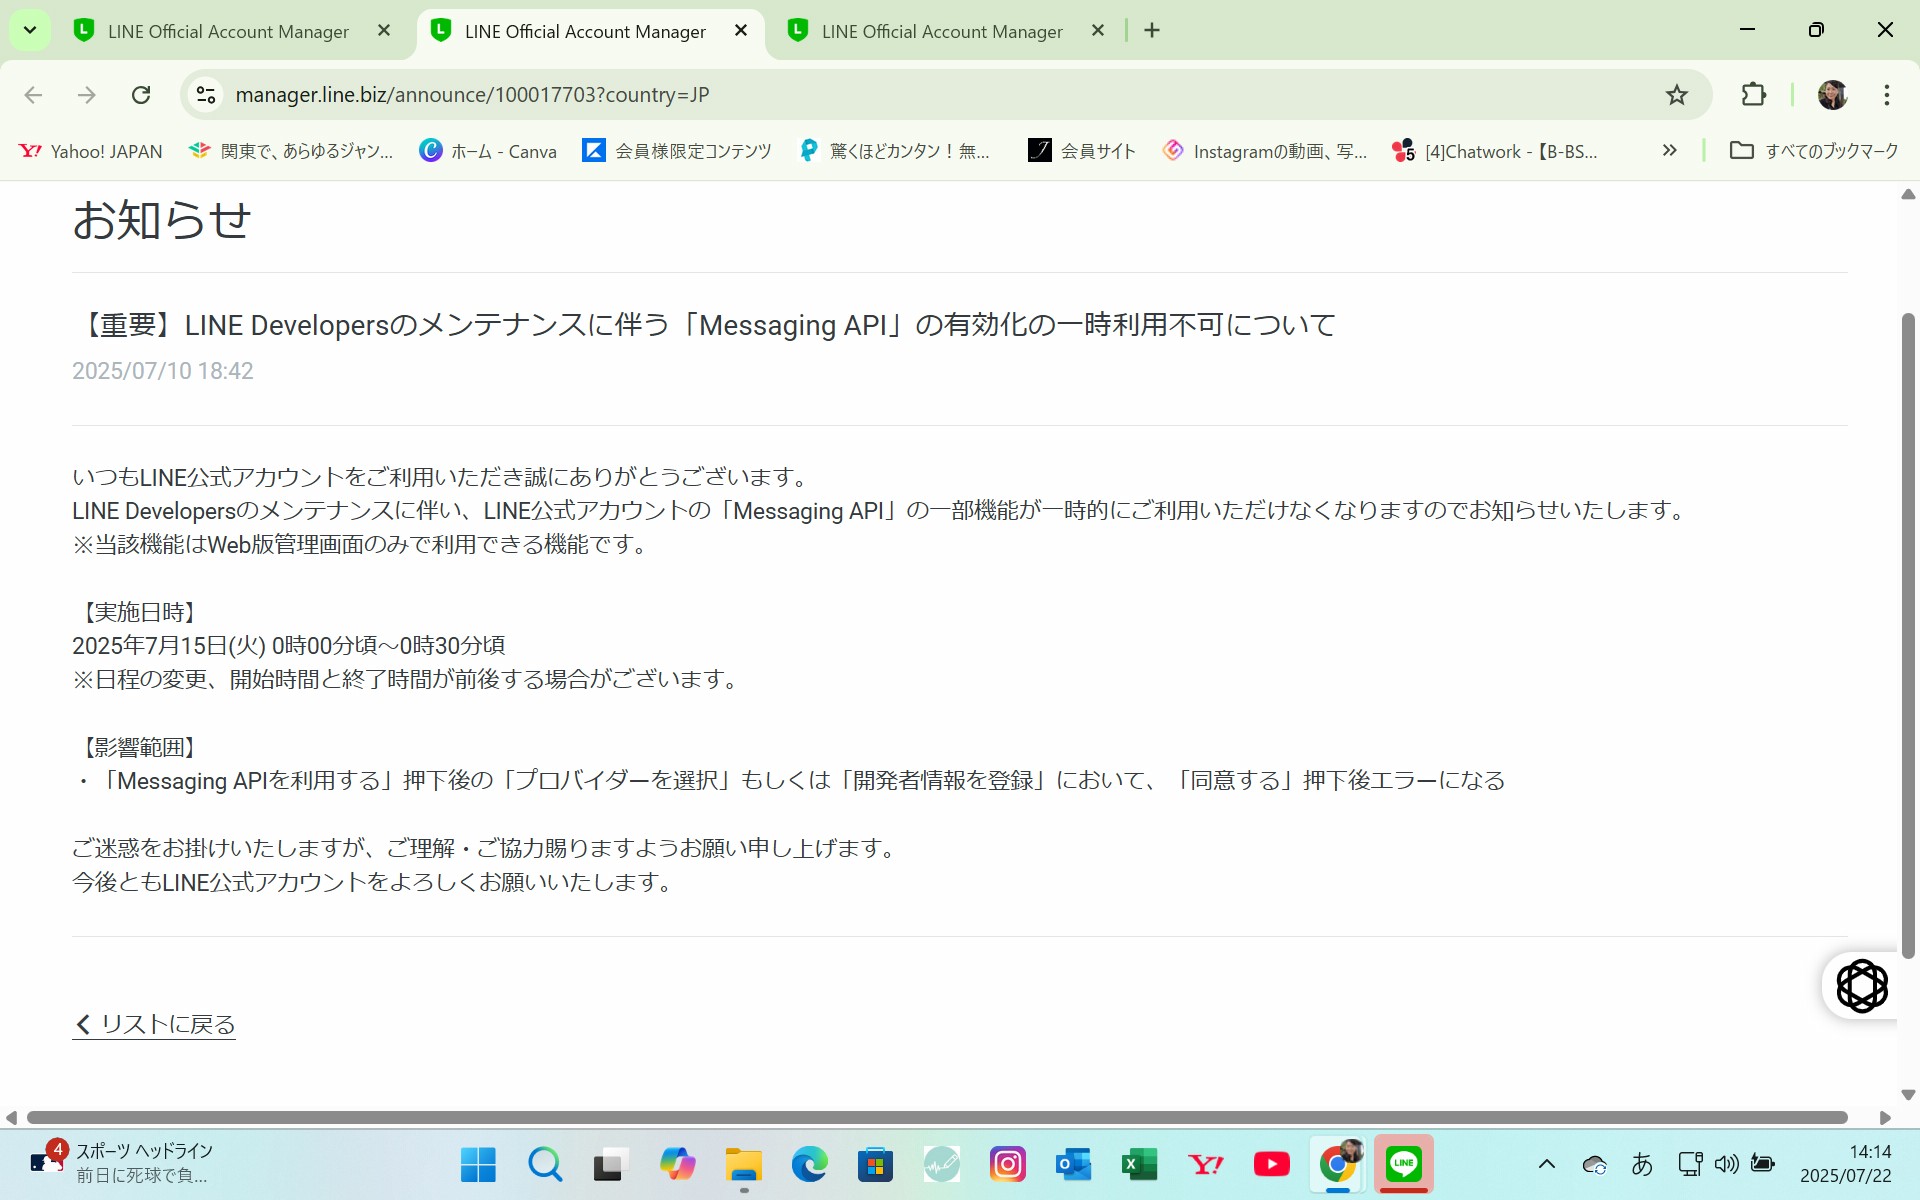Open Microsoft Edge from the taskbar
The height and width of the screenshot is (1200, 1920).
[809, 1164]
